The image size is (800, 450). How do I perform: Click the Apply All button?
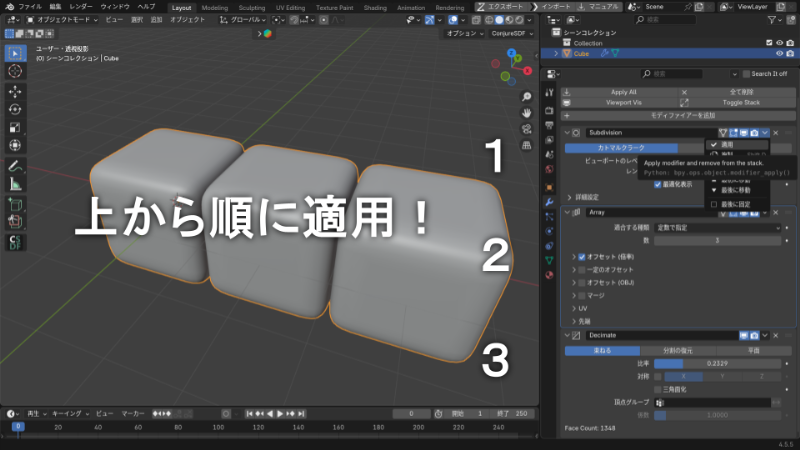623,91
